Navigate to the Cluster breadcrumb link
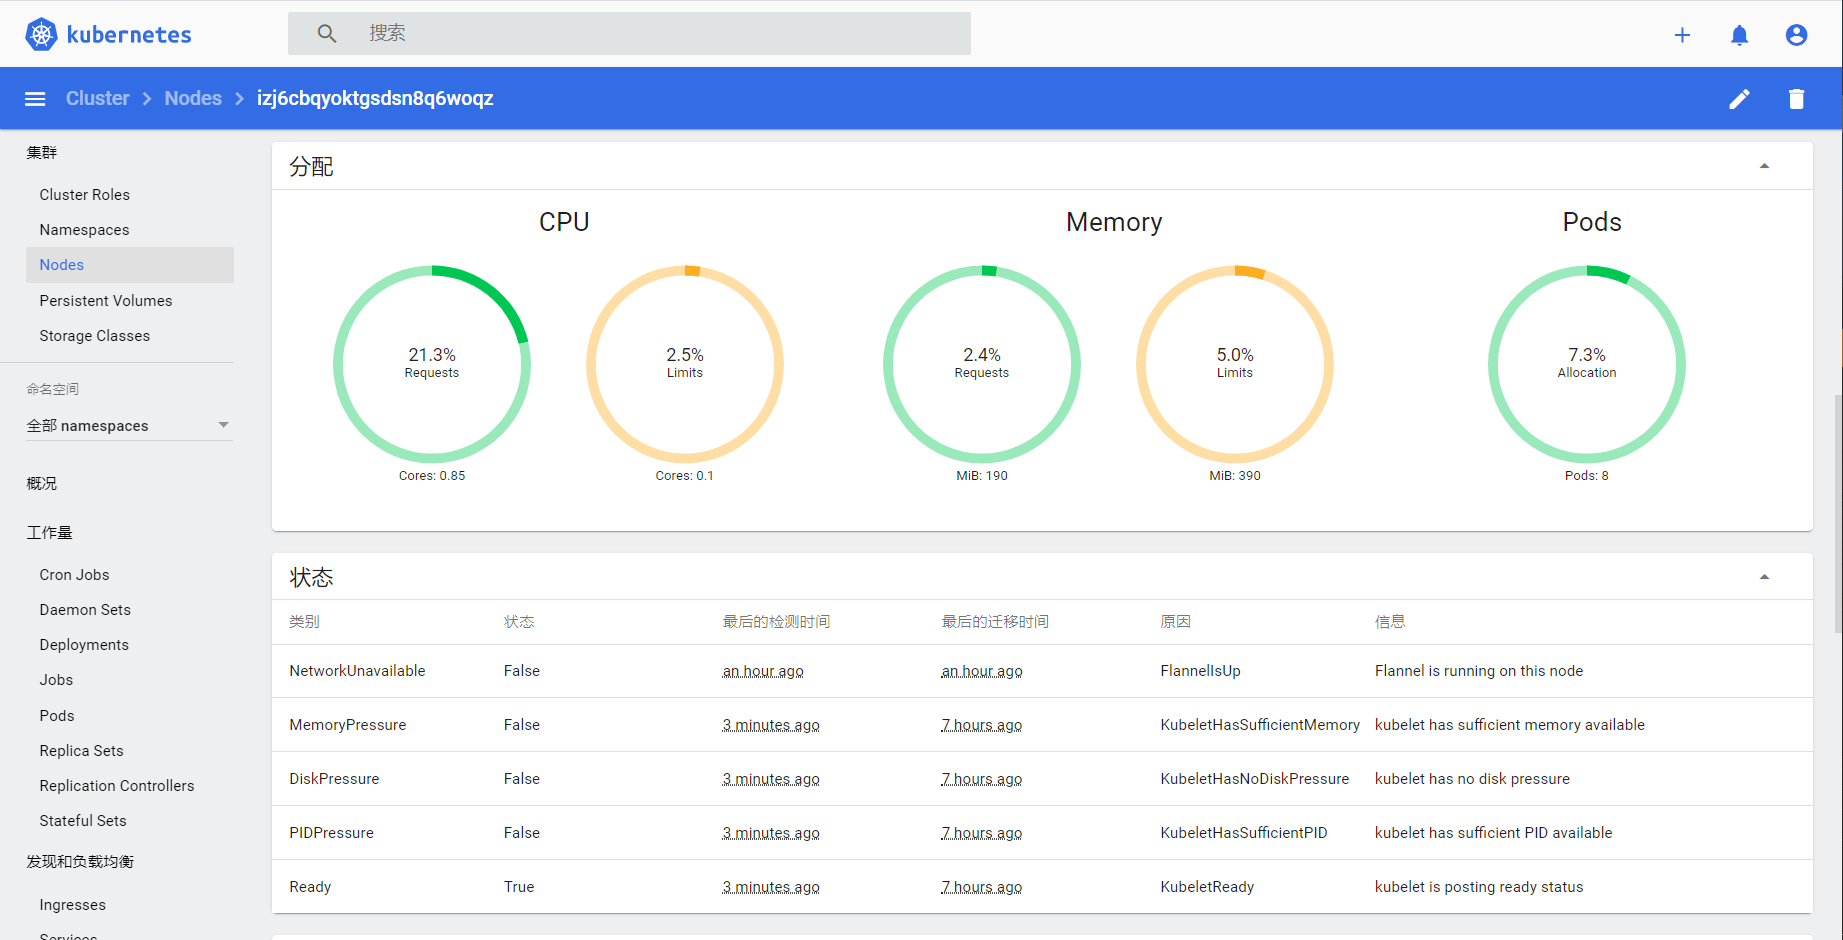The height and width of the screenshot is (940, 1843). tap(97, 98)
